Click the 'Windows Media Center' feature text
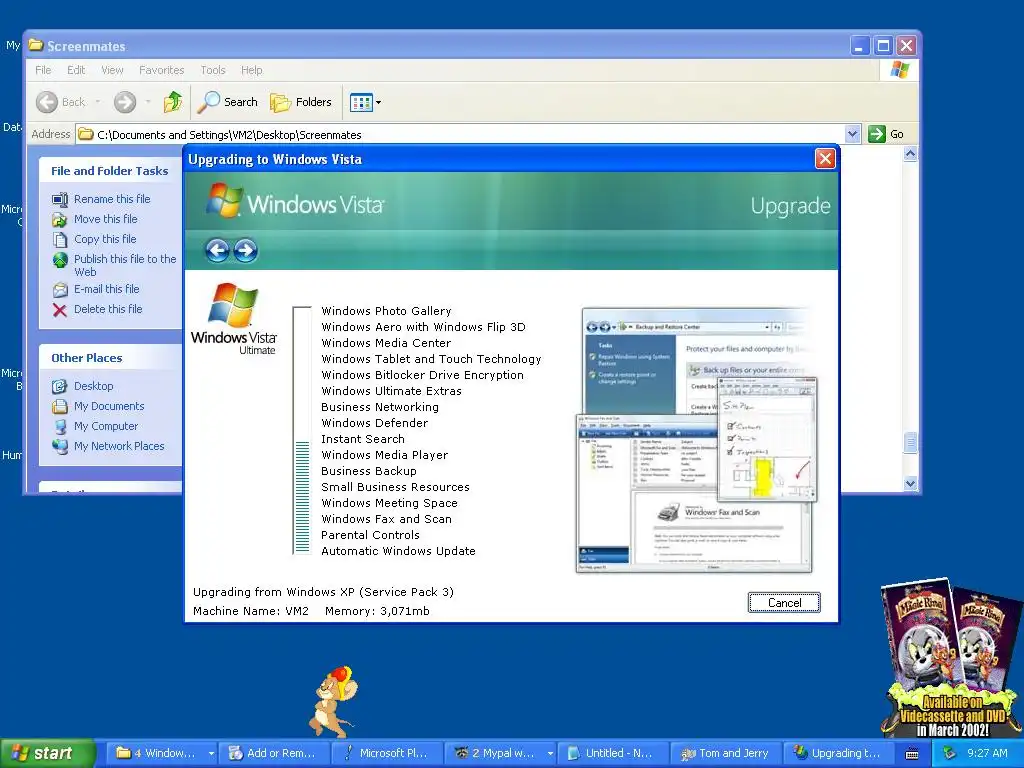 coord(386,343)
